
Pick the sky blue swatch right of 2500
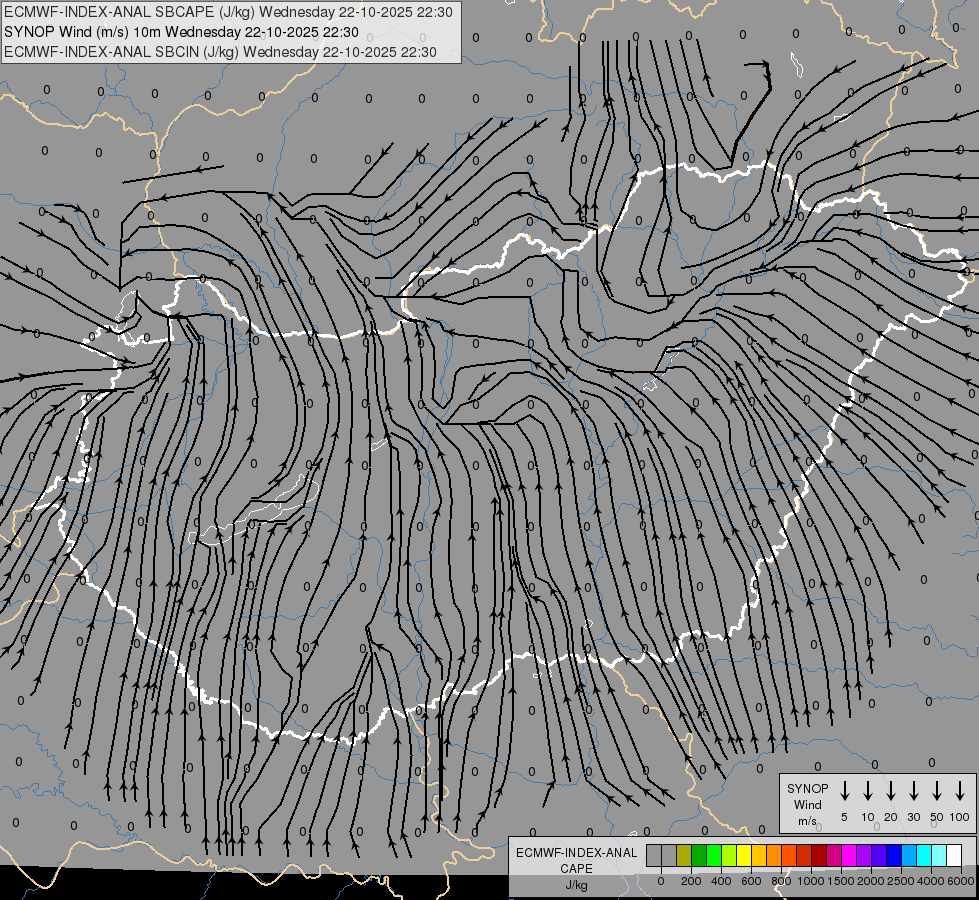908,855
